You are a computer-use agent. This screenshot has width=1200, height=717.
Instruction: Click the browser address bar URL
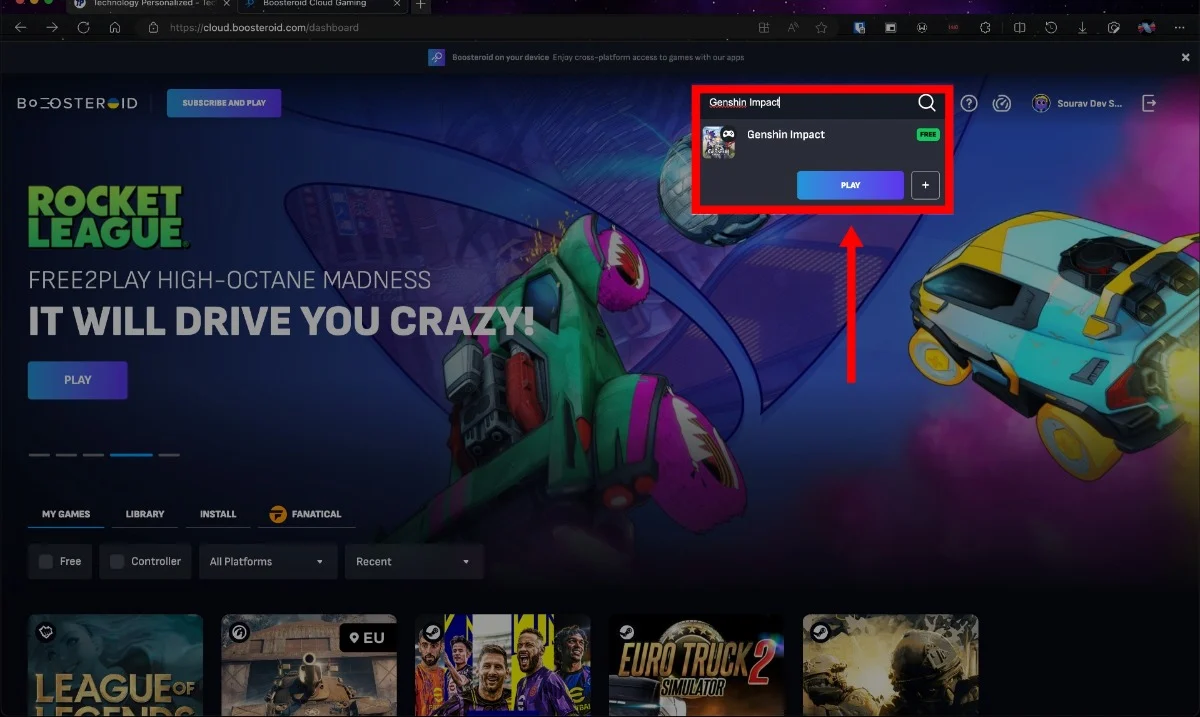pyautogui.click(x=264, y=28)
